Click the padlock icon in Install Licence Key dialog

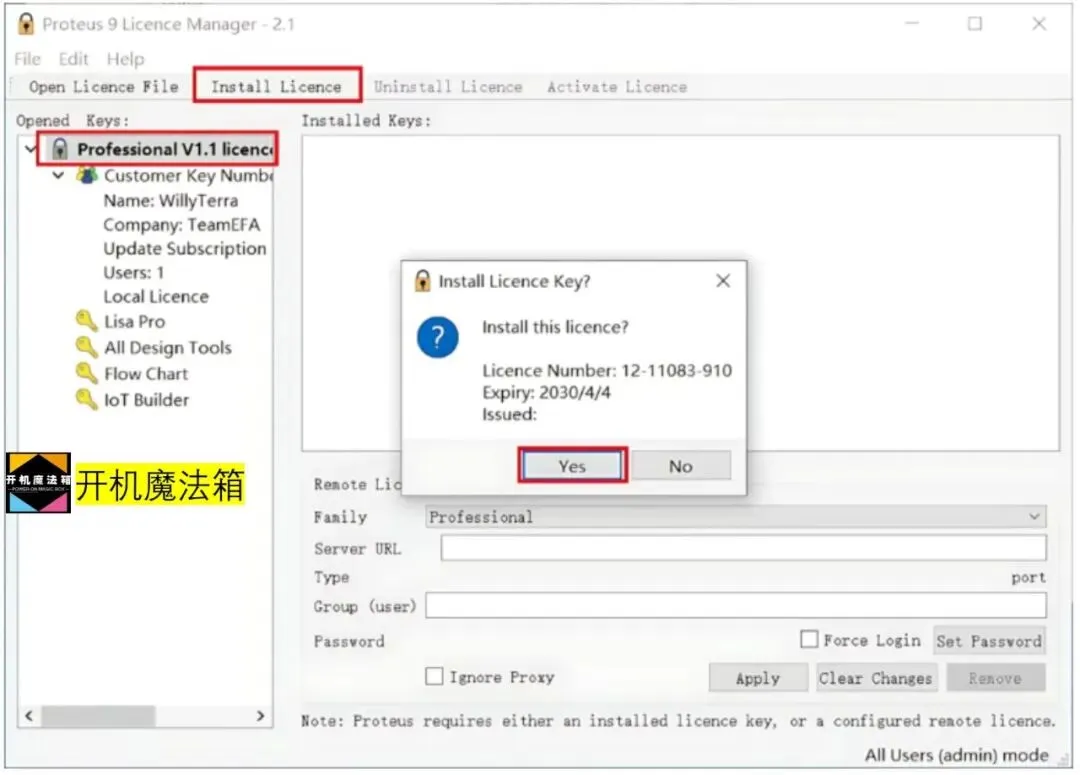[x=422, y=281]
